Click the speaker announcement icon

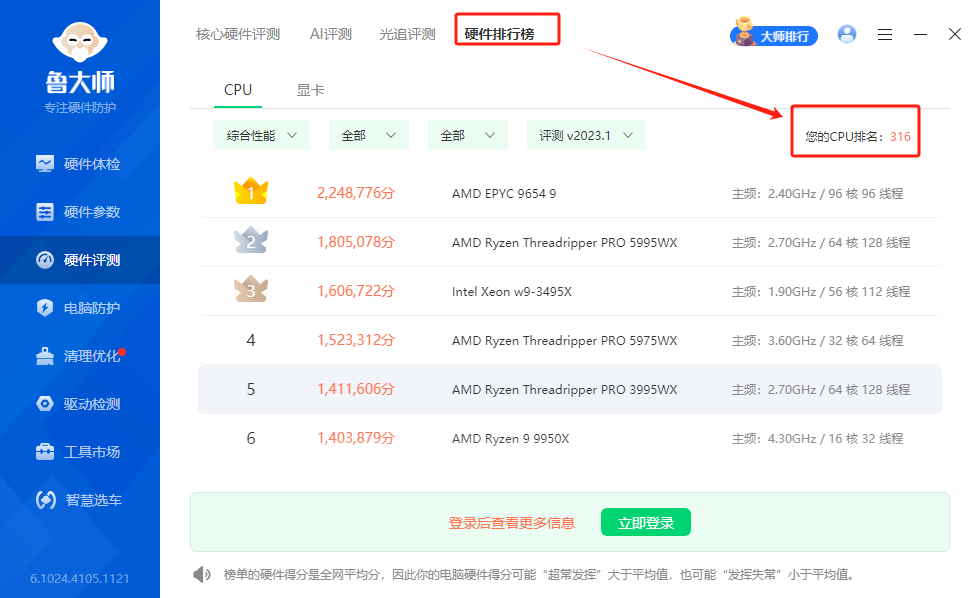point(202,574)
